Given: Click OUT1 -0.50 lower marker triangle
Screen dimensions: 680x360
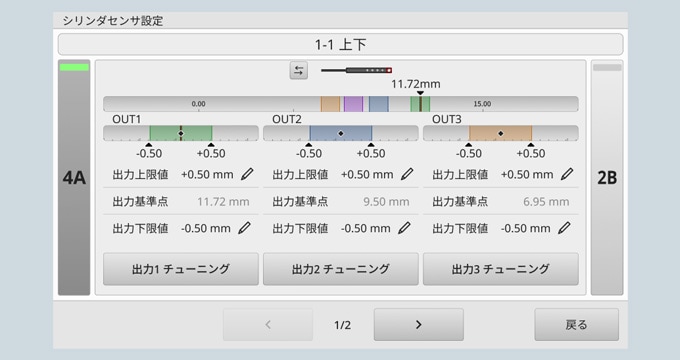Looking at the screenshot, I should pos(149,145).
